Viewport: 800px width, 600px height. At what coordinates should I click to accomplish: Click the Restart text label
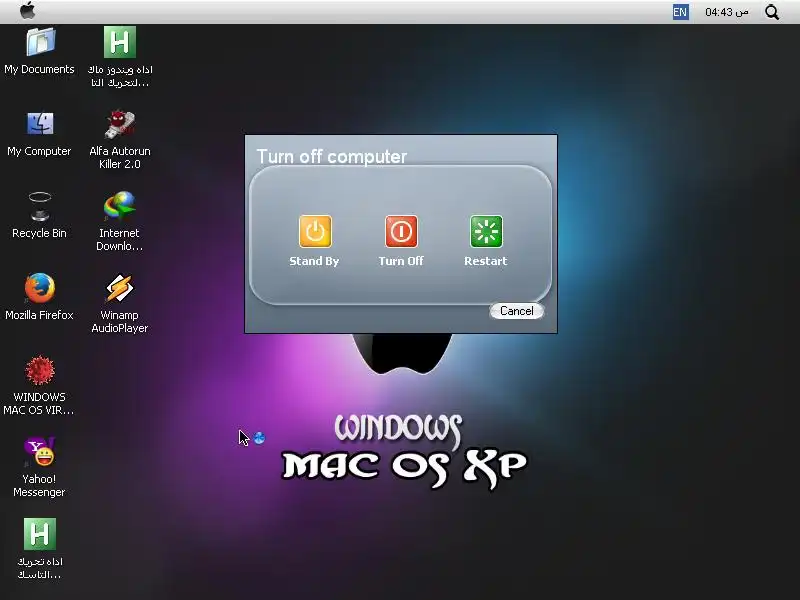(486, 261)
